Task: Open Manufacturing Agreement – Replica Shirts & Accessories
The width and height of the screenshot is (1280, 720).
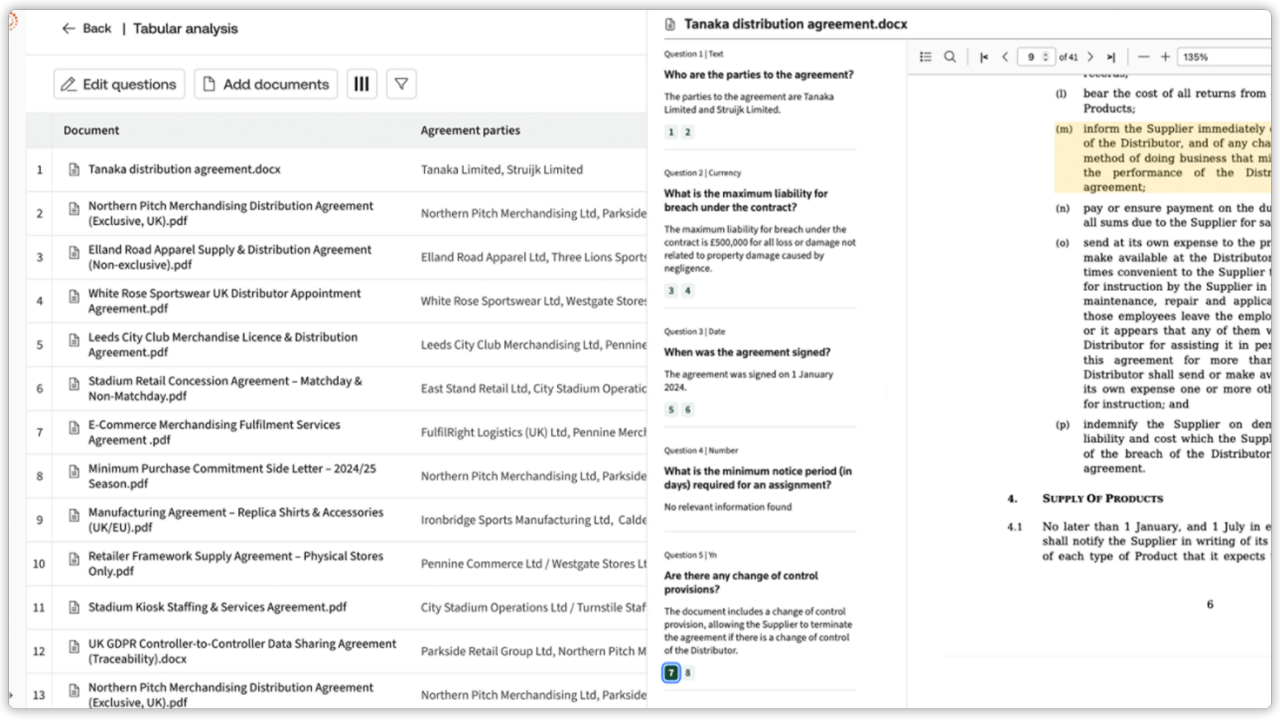Action: point(236,520)
